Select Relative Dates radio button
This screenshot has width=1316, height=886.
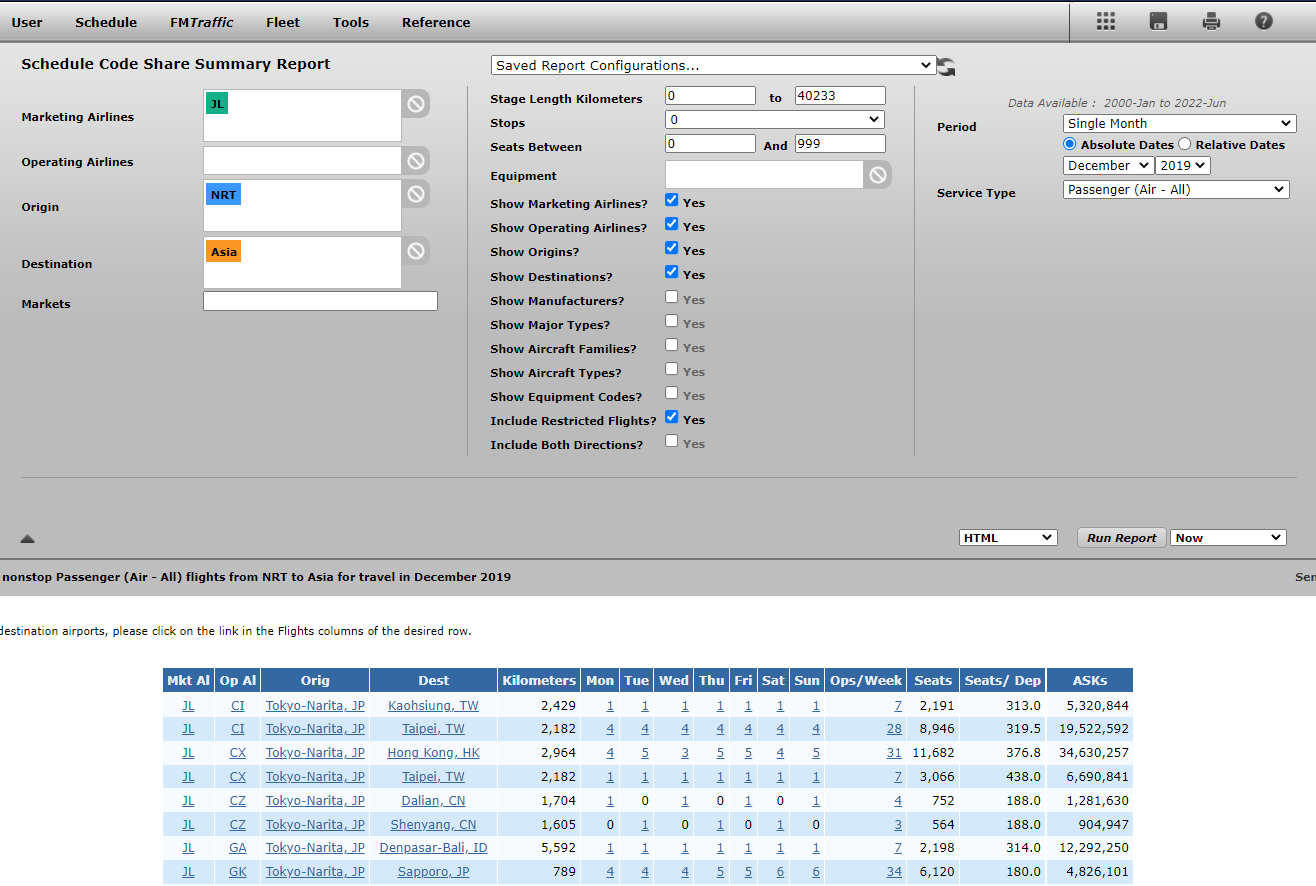coord(1185,144)
